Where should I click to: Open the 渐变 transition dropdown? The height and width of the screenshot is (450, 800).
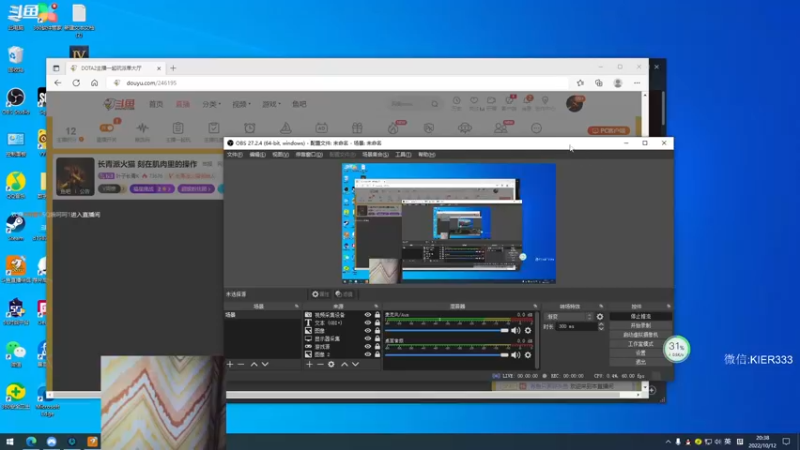click(569, 317)
